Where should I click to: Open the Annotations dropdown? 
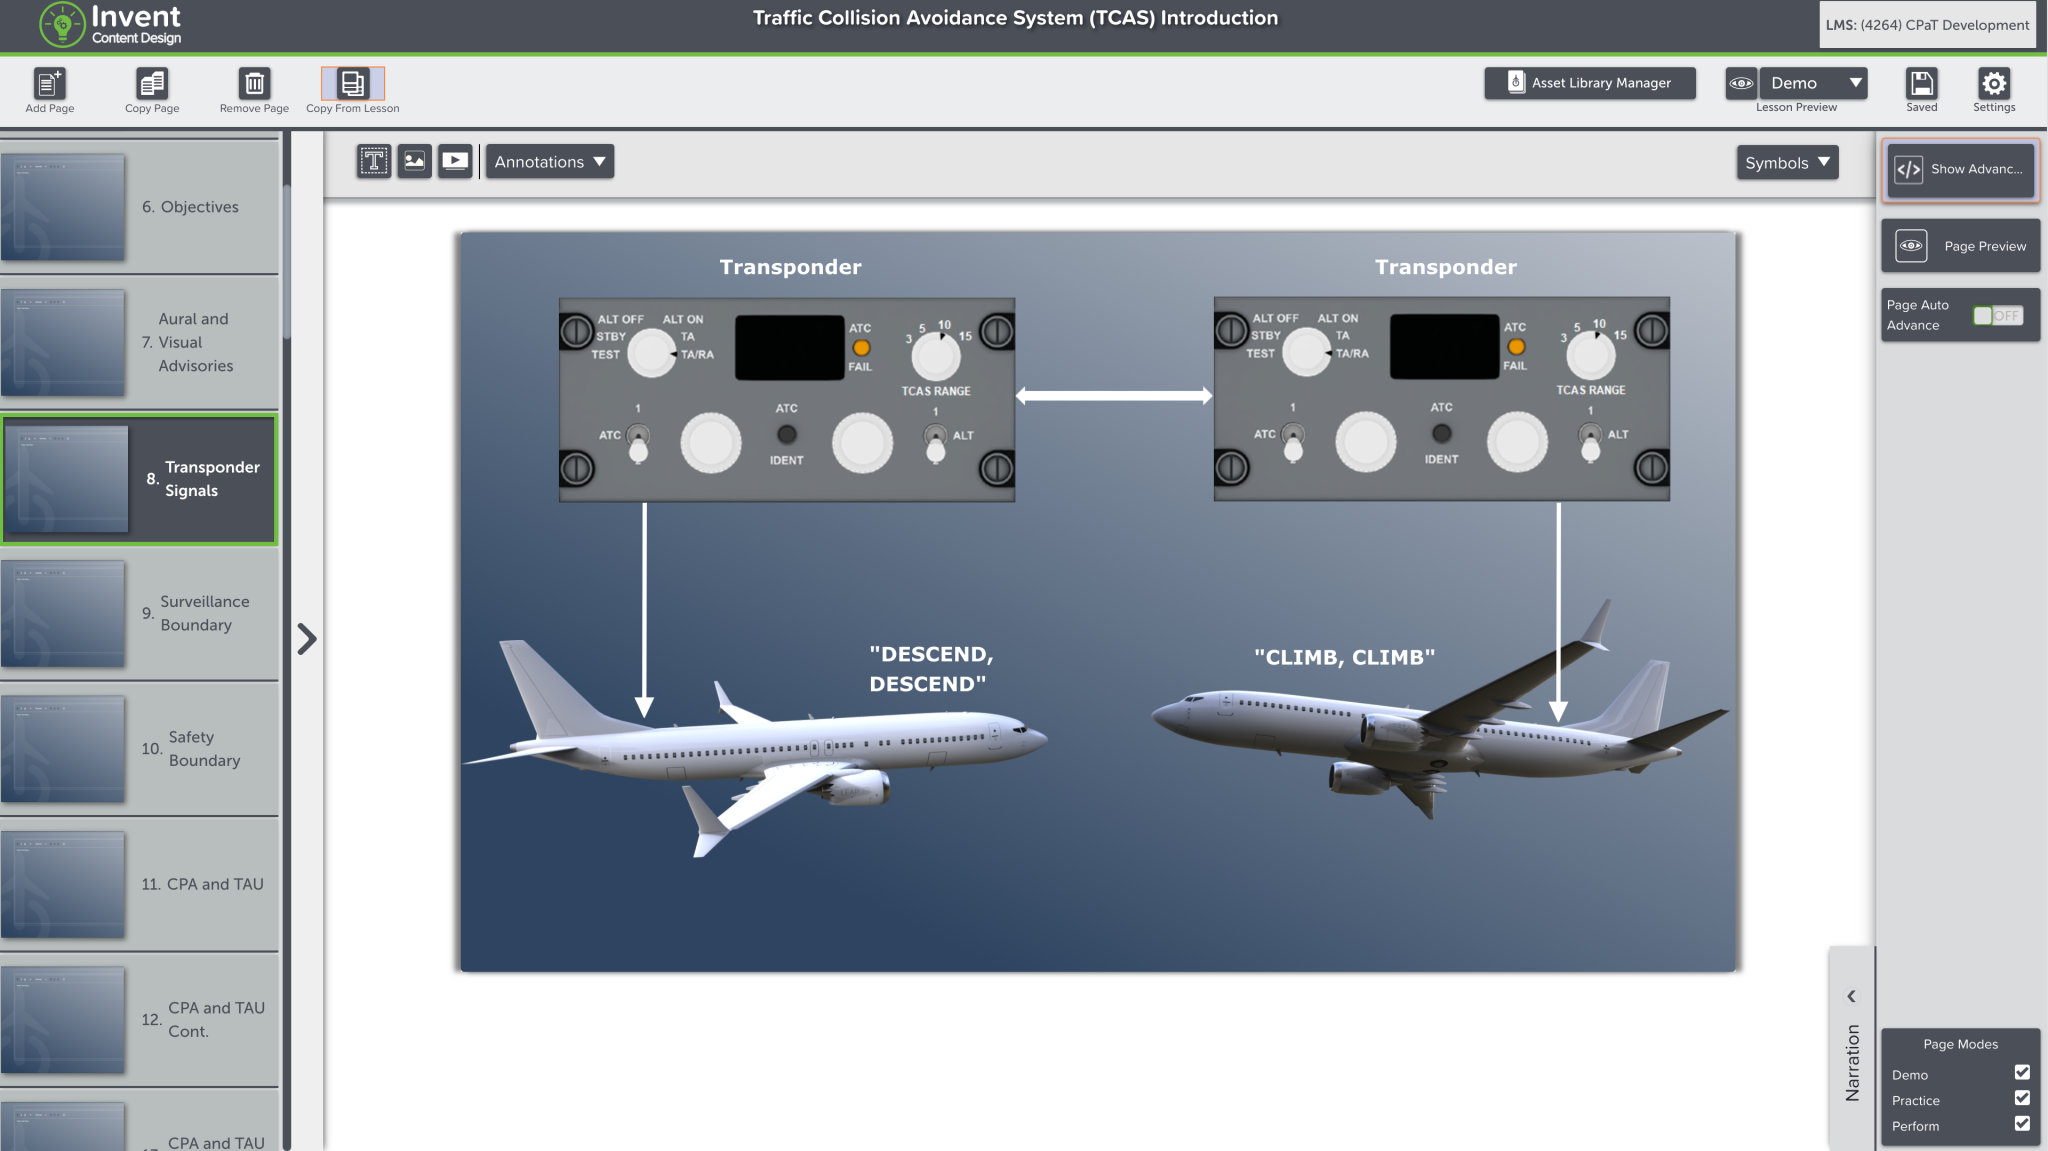[x=550, y=162]
